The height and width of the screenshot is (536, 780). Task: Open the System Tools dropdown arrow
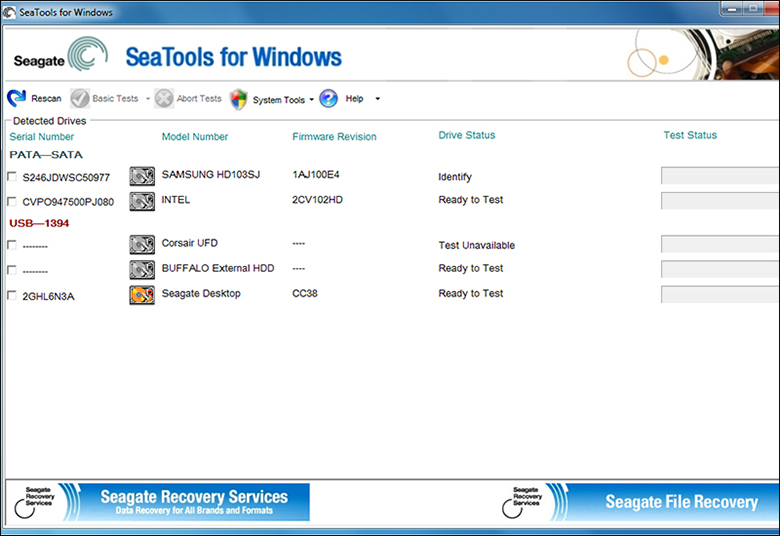click(x=312, y=100)
